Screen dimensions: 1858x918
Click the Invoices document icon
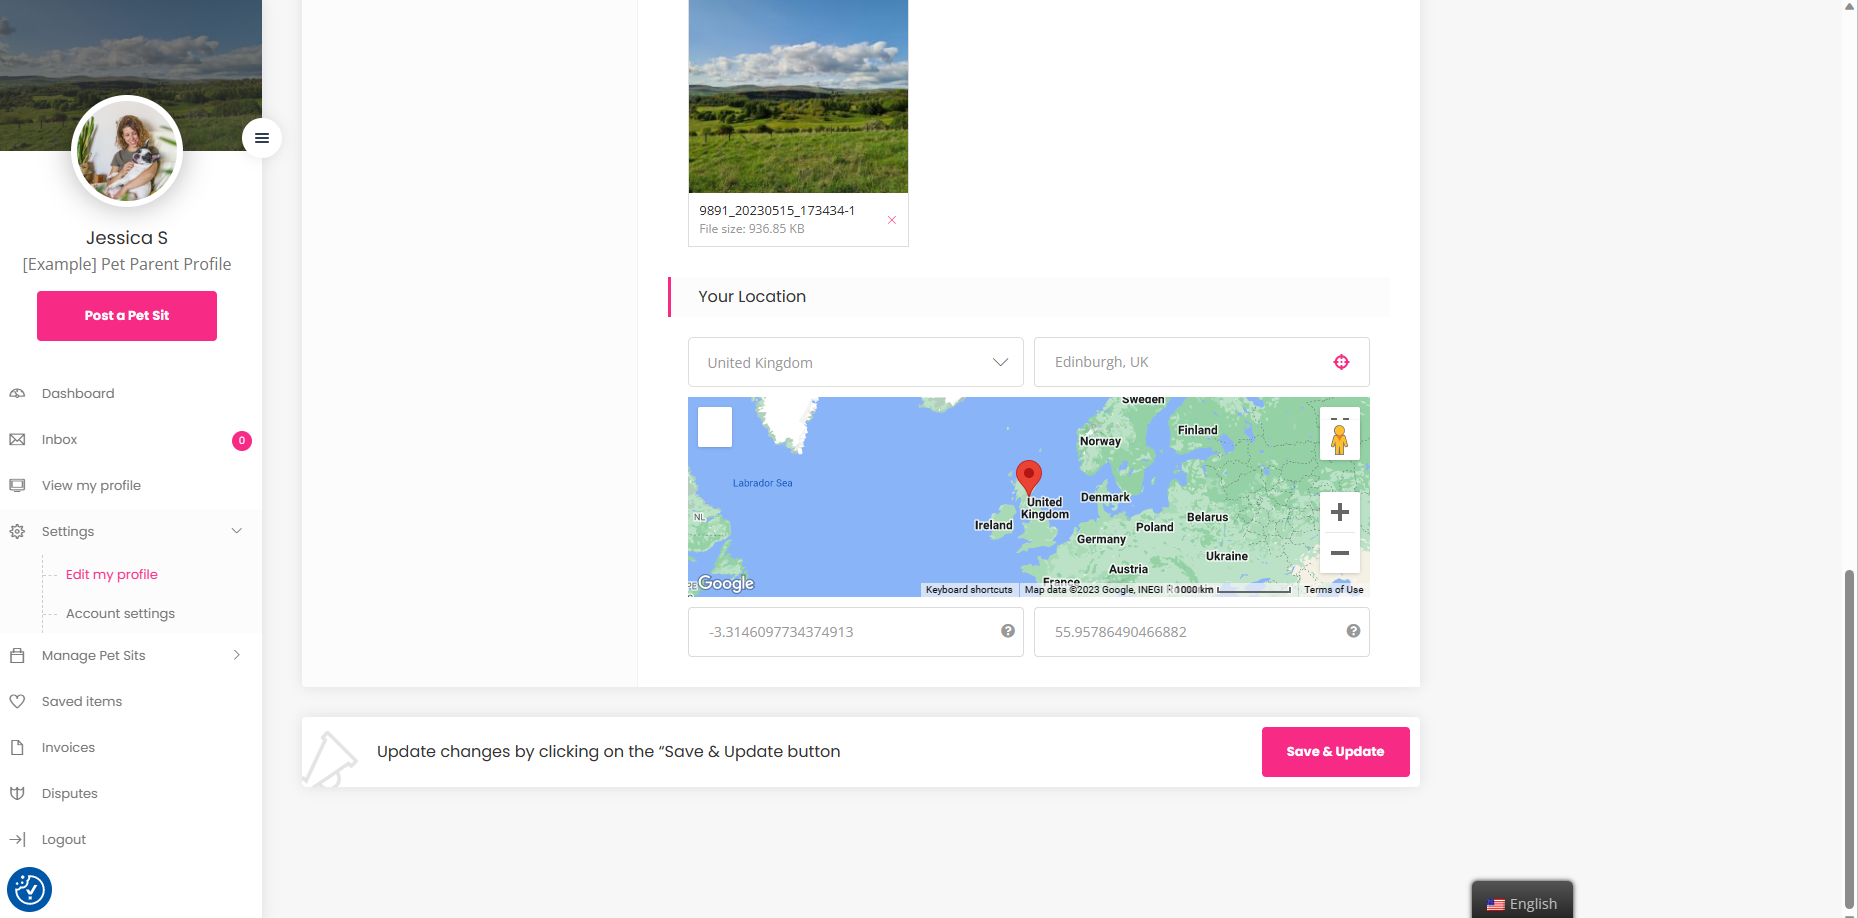[17, 748]
